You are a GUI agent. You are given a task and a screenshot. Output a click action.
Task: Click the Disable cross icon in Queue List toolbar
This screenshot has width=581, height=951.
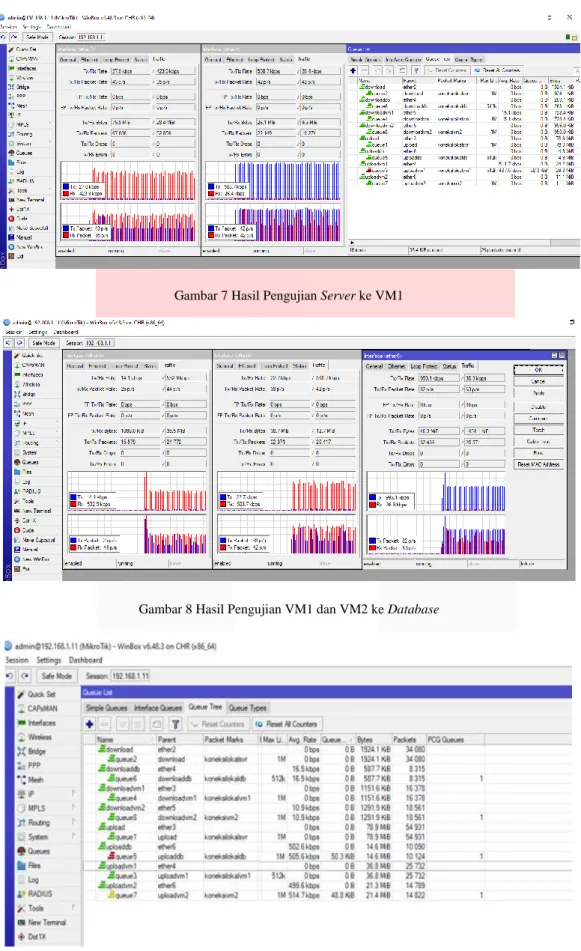pos(139,724)
